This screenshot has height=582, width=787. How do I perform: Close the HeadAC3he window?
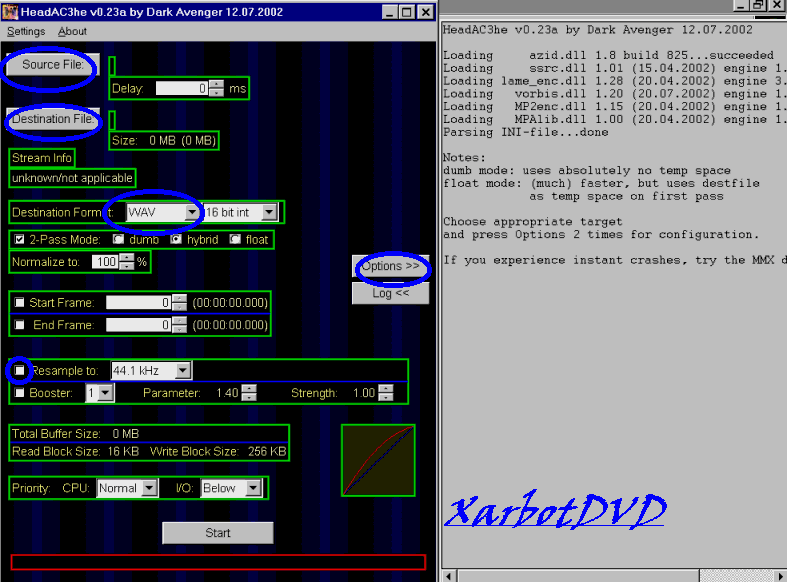click(426, 12)
